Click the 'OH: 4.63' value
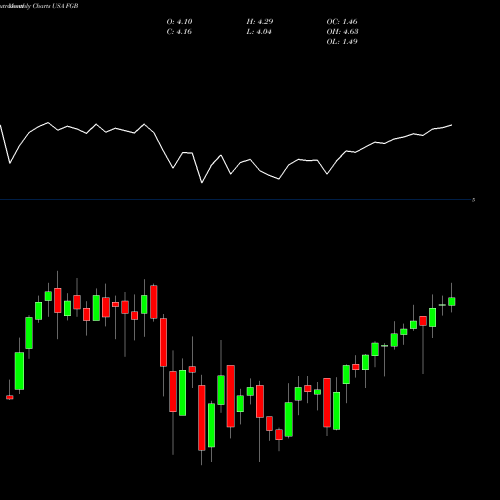Screen dimensions: 500x500 [x=342, y=32]
